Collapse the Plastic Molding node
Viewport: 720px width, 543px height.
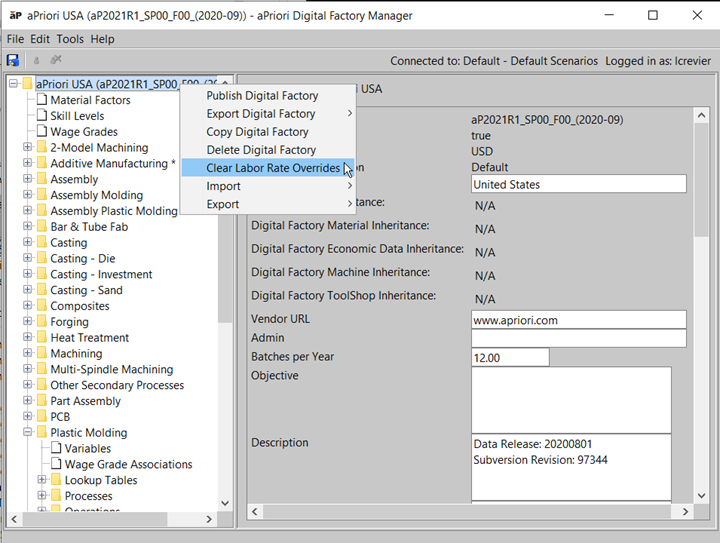[x=28, y=432]
